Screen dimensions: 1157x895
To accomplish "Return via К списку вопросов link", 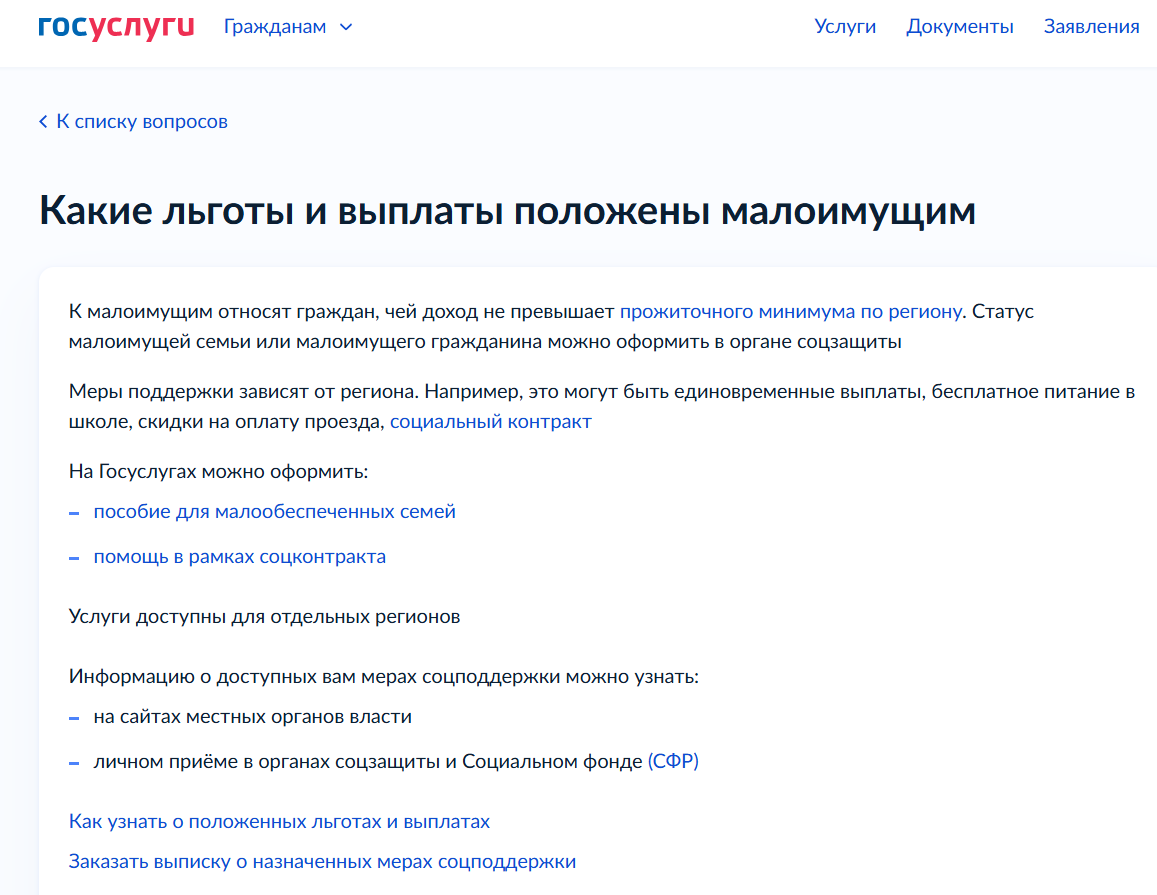I will pos(141,122).
